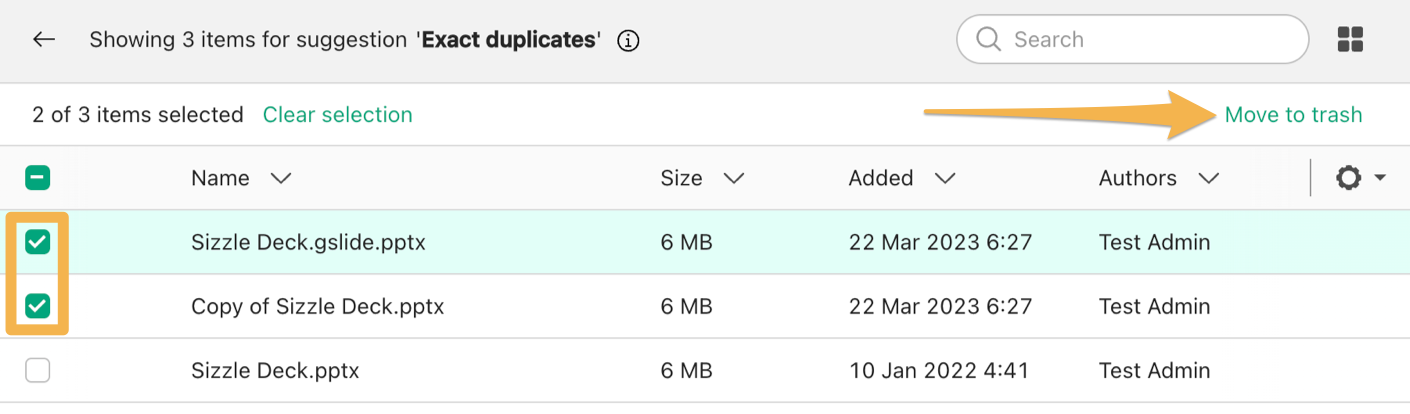The width and height of the screenshot is (1410, 414).
Task: Select date '10 Jan 2022 4:41'
Action: tap(938, 371)
